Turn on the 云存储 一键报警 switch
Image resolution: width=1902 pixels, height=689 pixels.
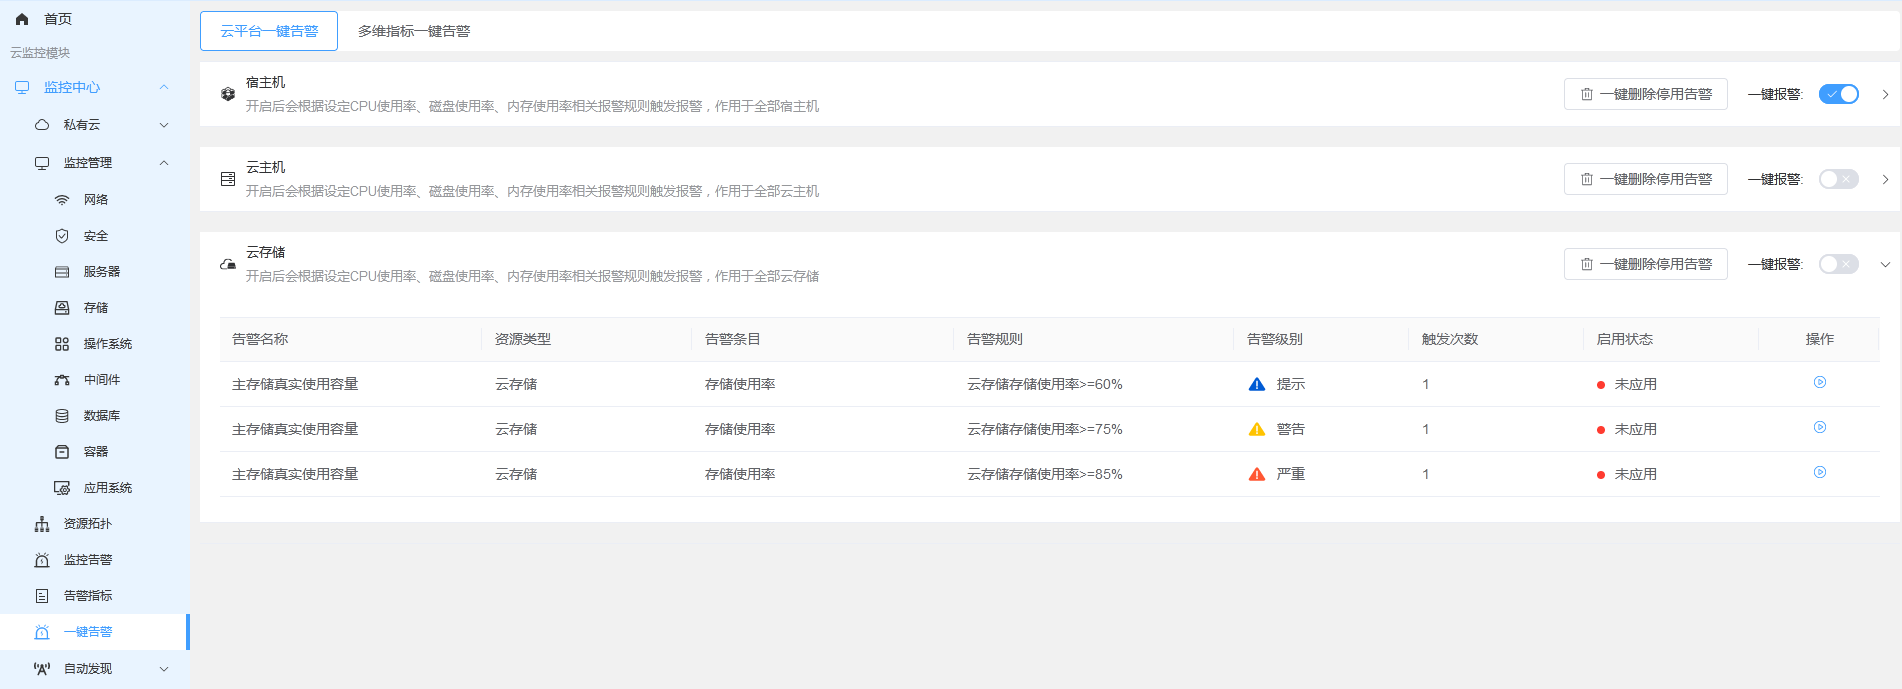(1838, 264)
